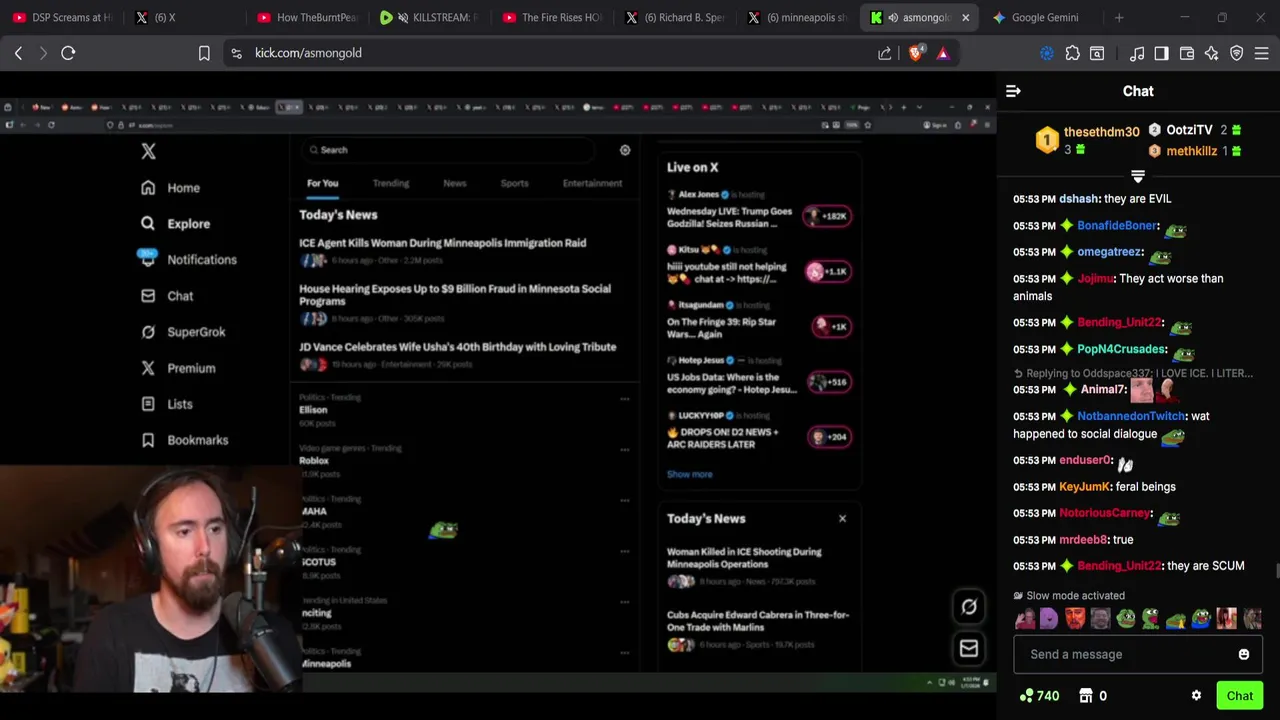Click thesethdm30 top gifter entry

coord(1087,140)
